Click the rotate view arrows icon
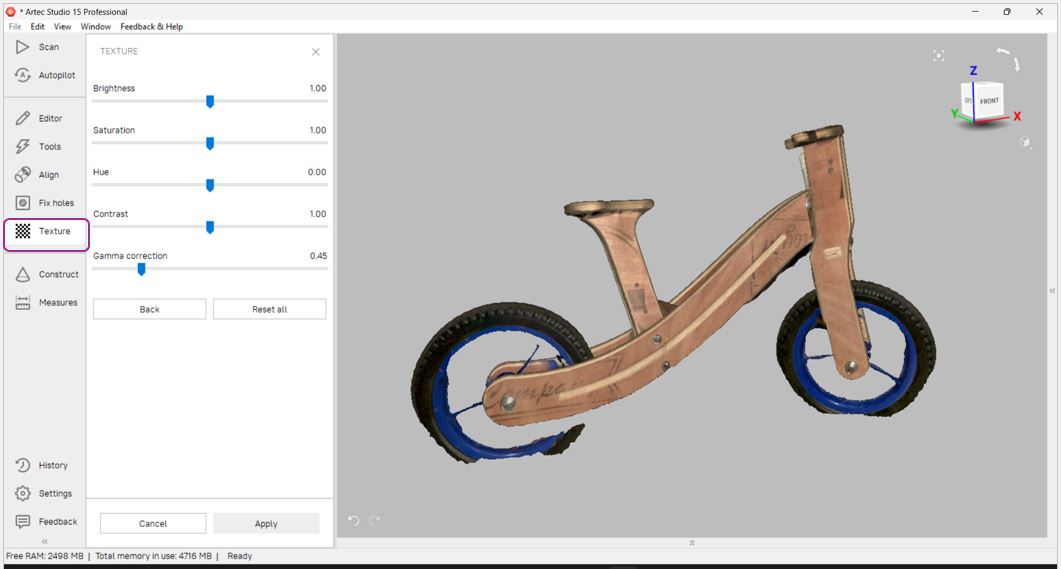 (x=1008, y=59)
